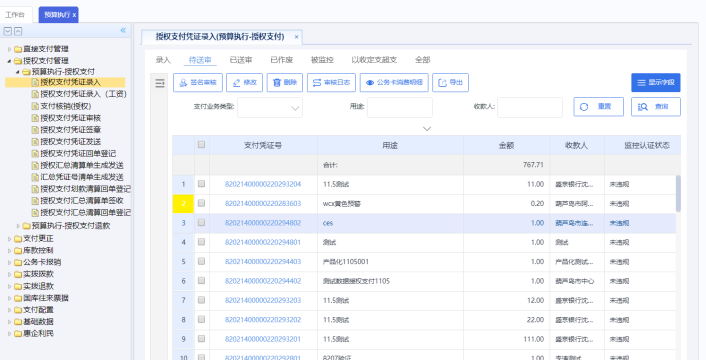Screen dimensions: 706x360
Task: Check the checkbox for ces row
Action: click(x=201, y=222)
